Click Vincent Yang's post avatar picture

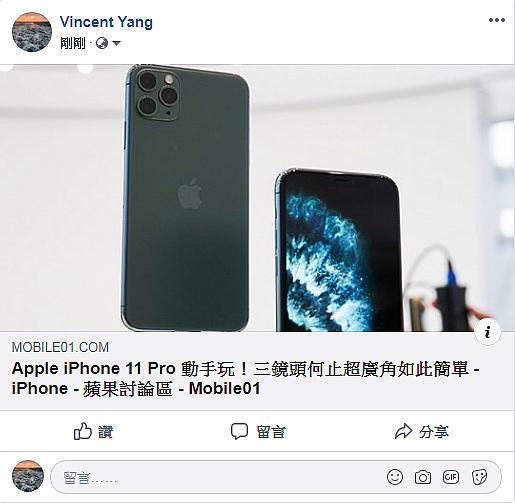click(x=32, y=32)
